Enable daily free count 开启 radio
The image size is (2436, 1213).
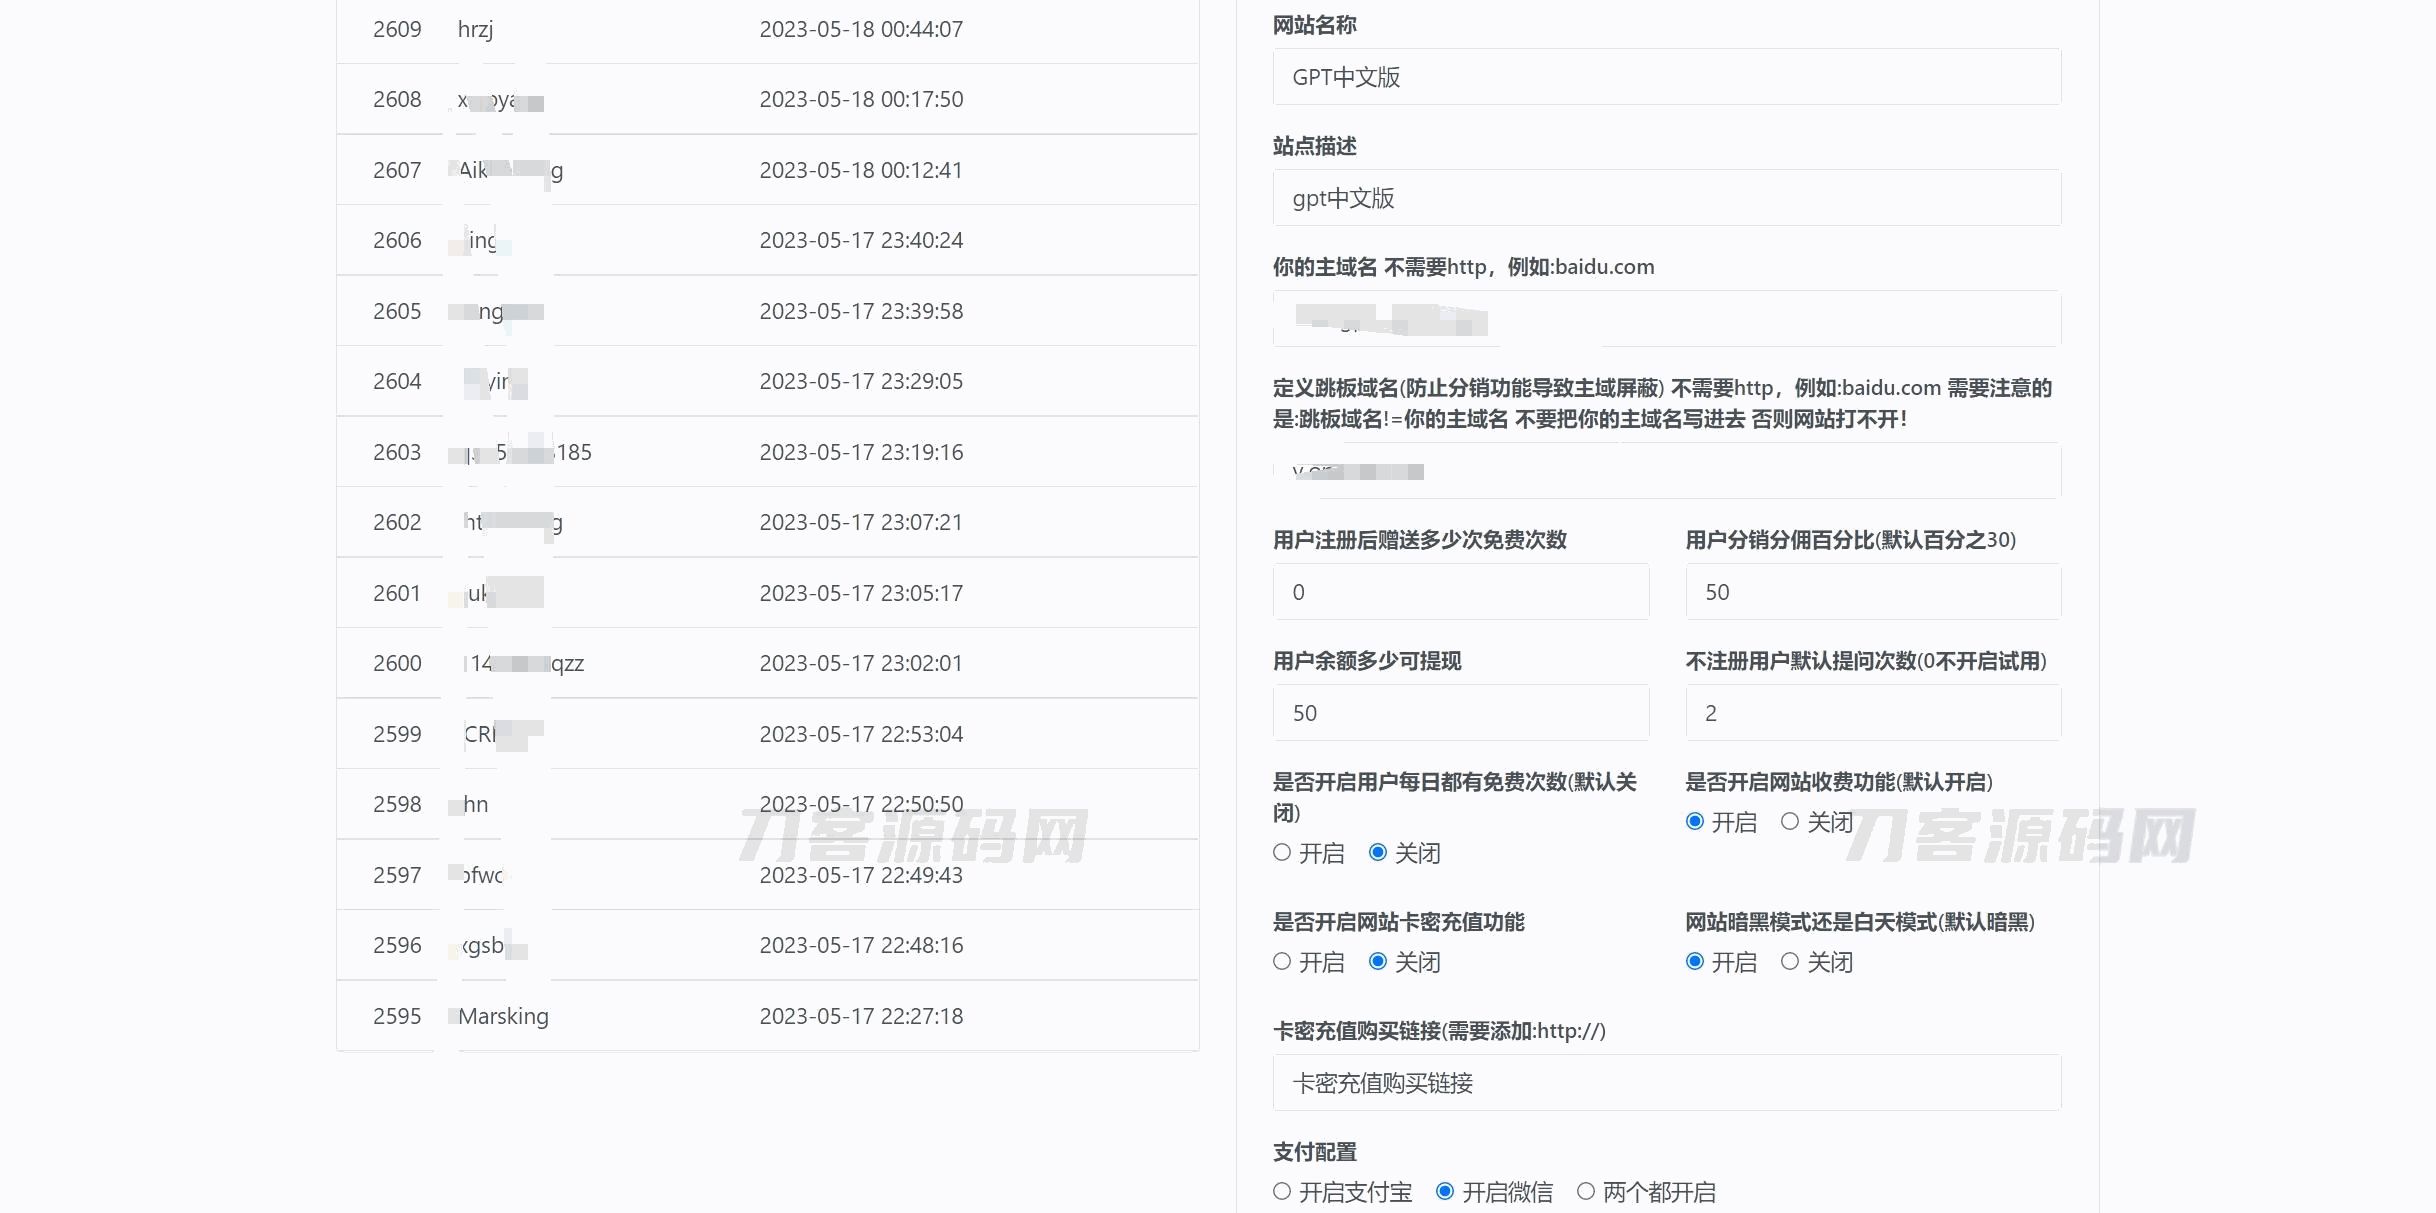pyautogui.click(x=1283, y=853)
